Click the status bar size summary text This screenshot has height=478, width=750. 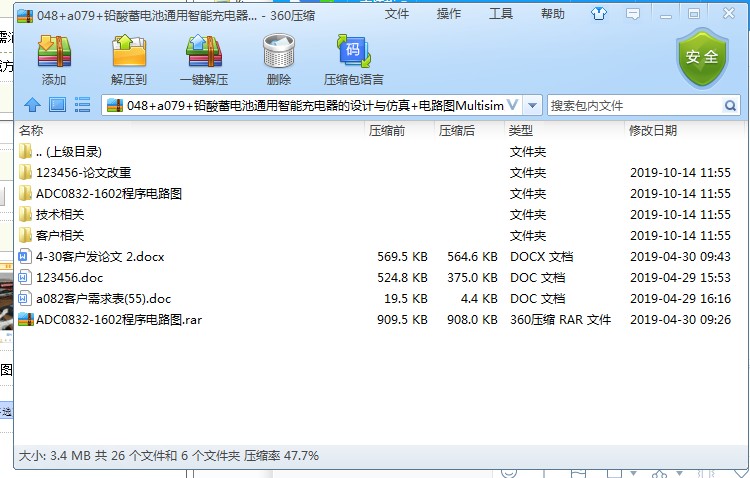(x=168, y=456)
